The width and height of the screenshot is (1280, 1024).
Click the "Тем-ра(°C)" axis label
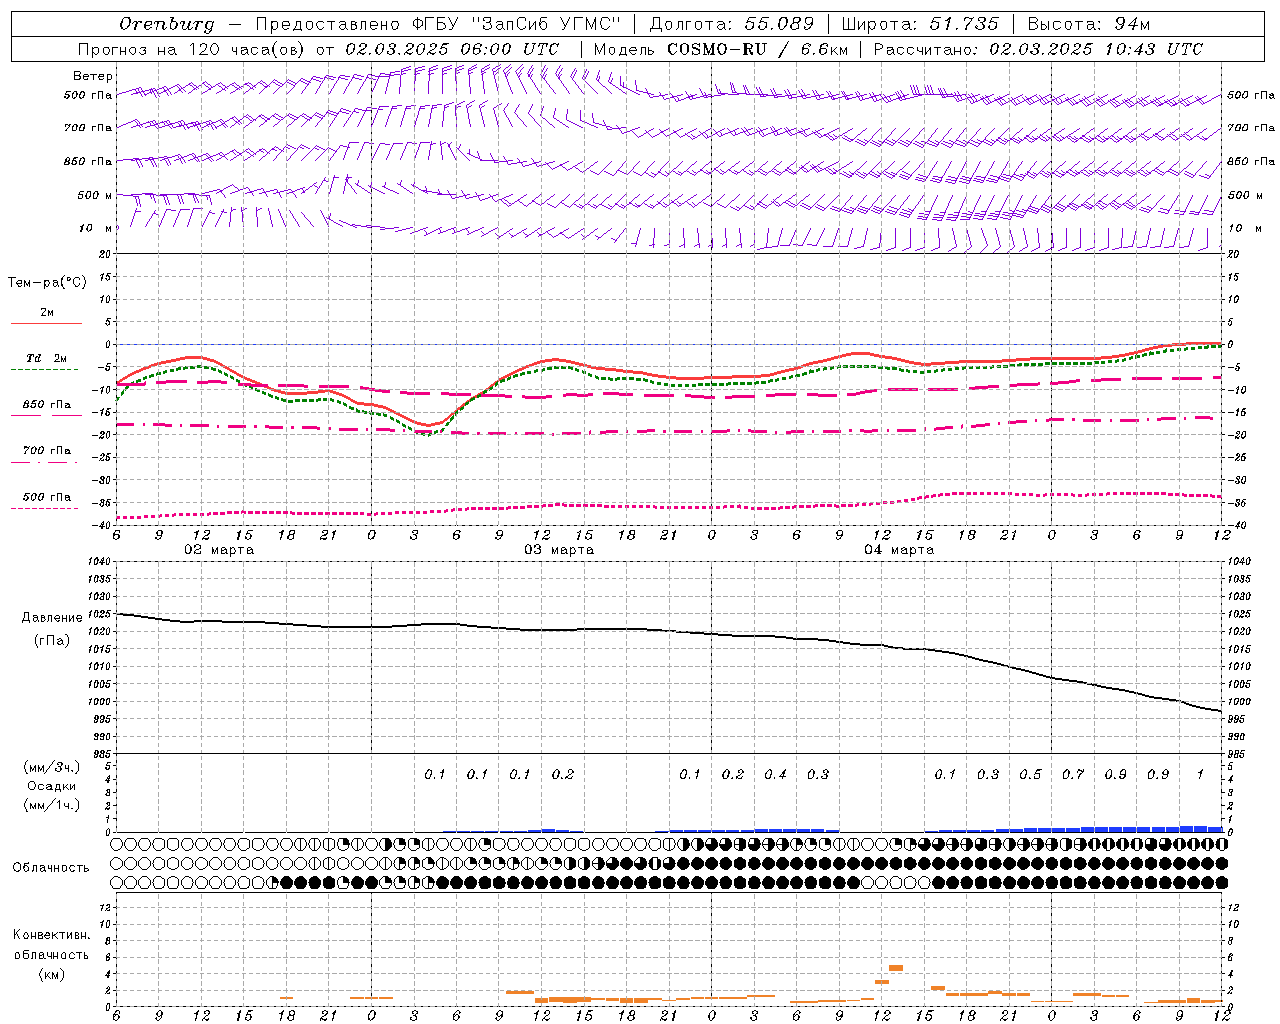[x=47, y=283]
